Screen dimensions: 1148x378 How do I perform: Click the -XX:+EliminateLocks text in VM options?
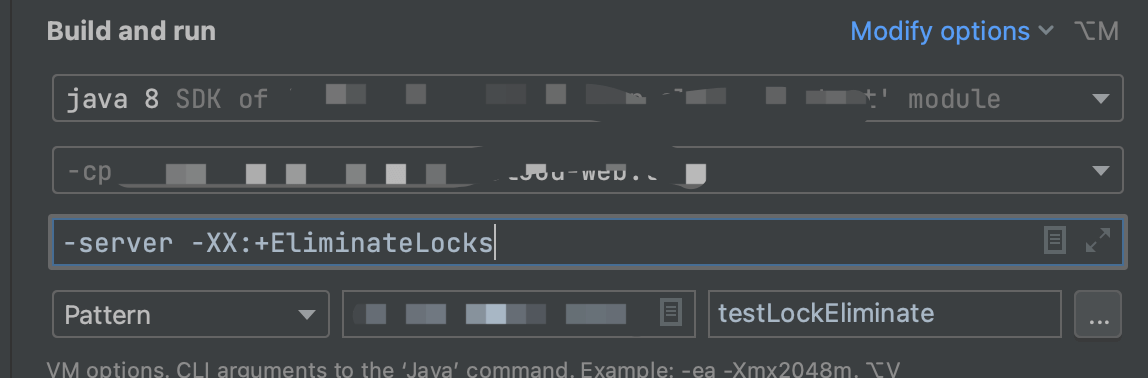(x=342, y=242)
